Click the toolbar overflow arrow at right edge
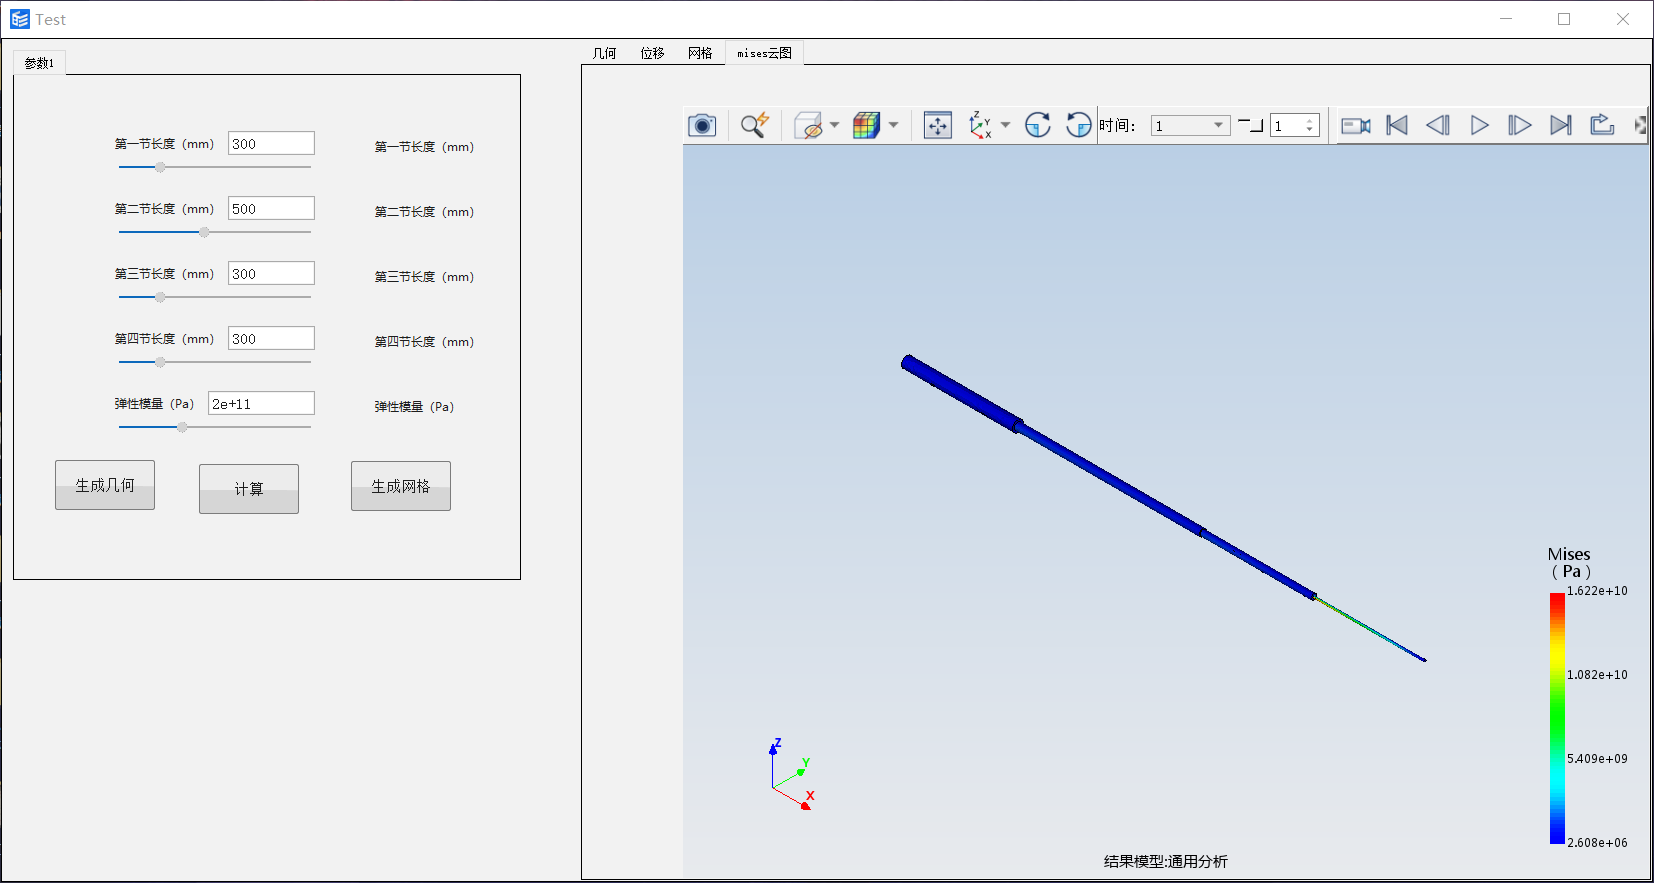The image size is (1654, 883). tap(1640, 125)
